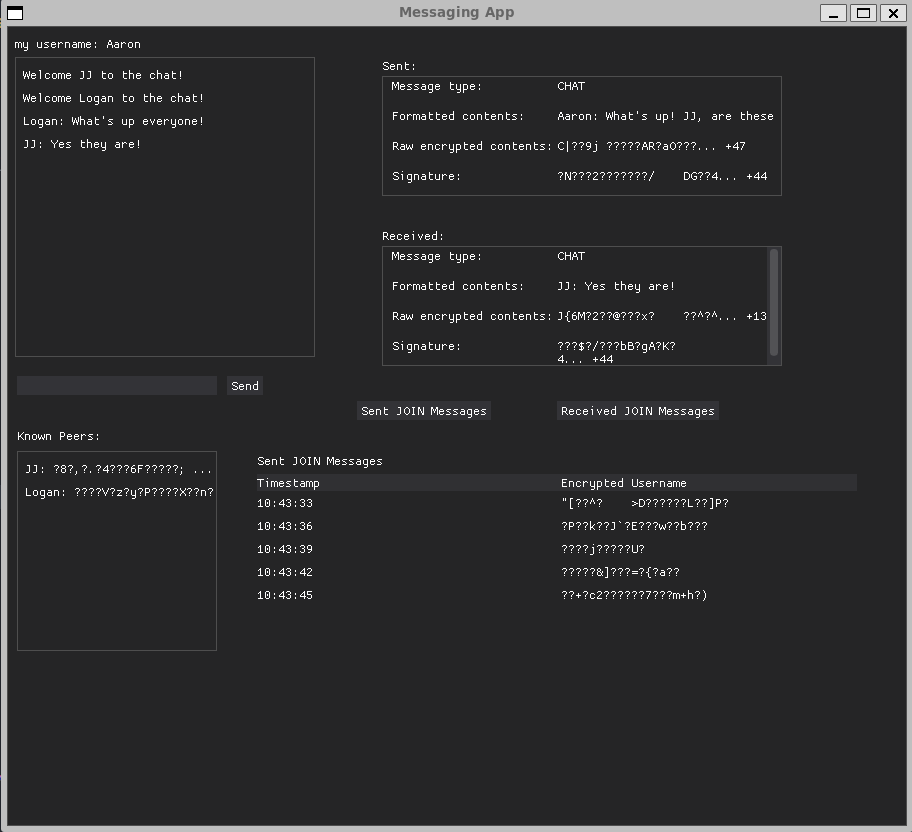Click the Send button
This screenshot has width=912, height=832.
(x=245, y=386)
